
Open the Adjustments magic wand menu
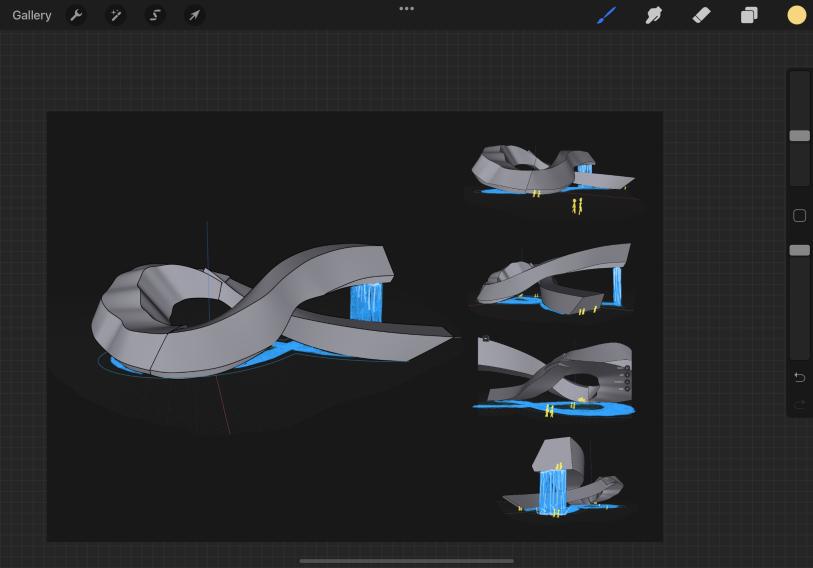coord(115,15)
